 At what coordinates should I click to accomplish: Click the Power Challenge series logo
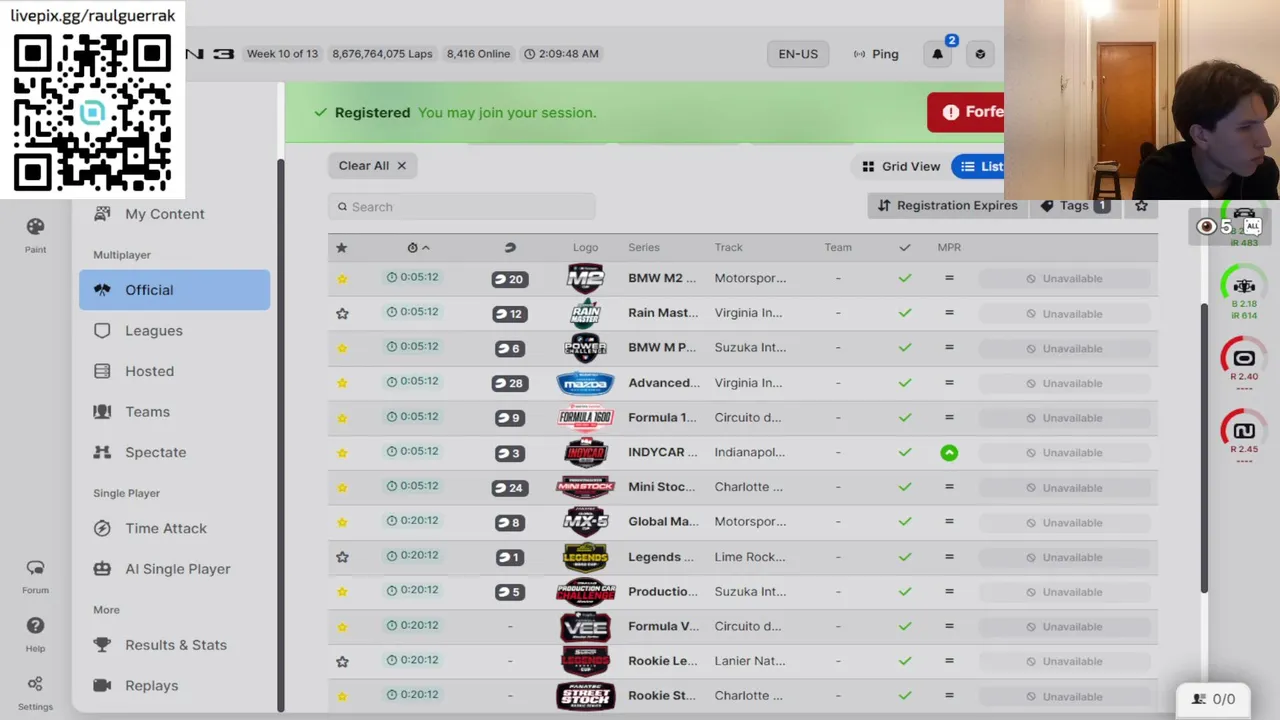(585, 348)
